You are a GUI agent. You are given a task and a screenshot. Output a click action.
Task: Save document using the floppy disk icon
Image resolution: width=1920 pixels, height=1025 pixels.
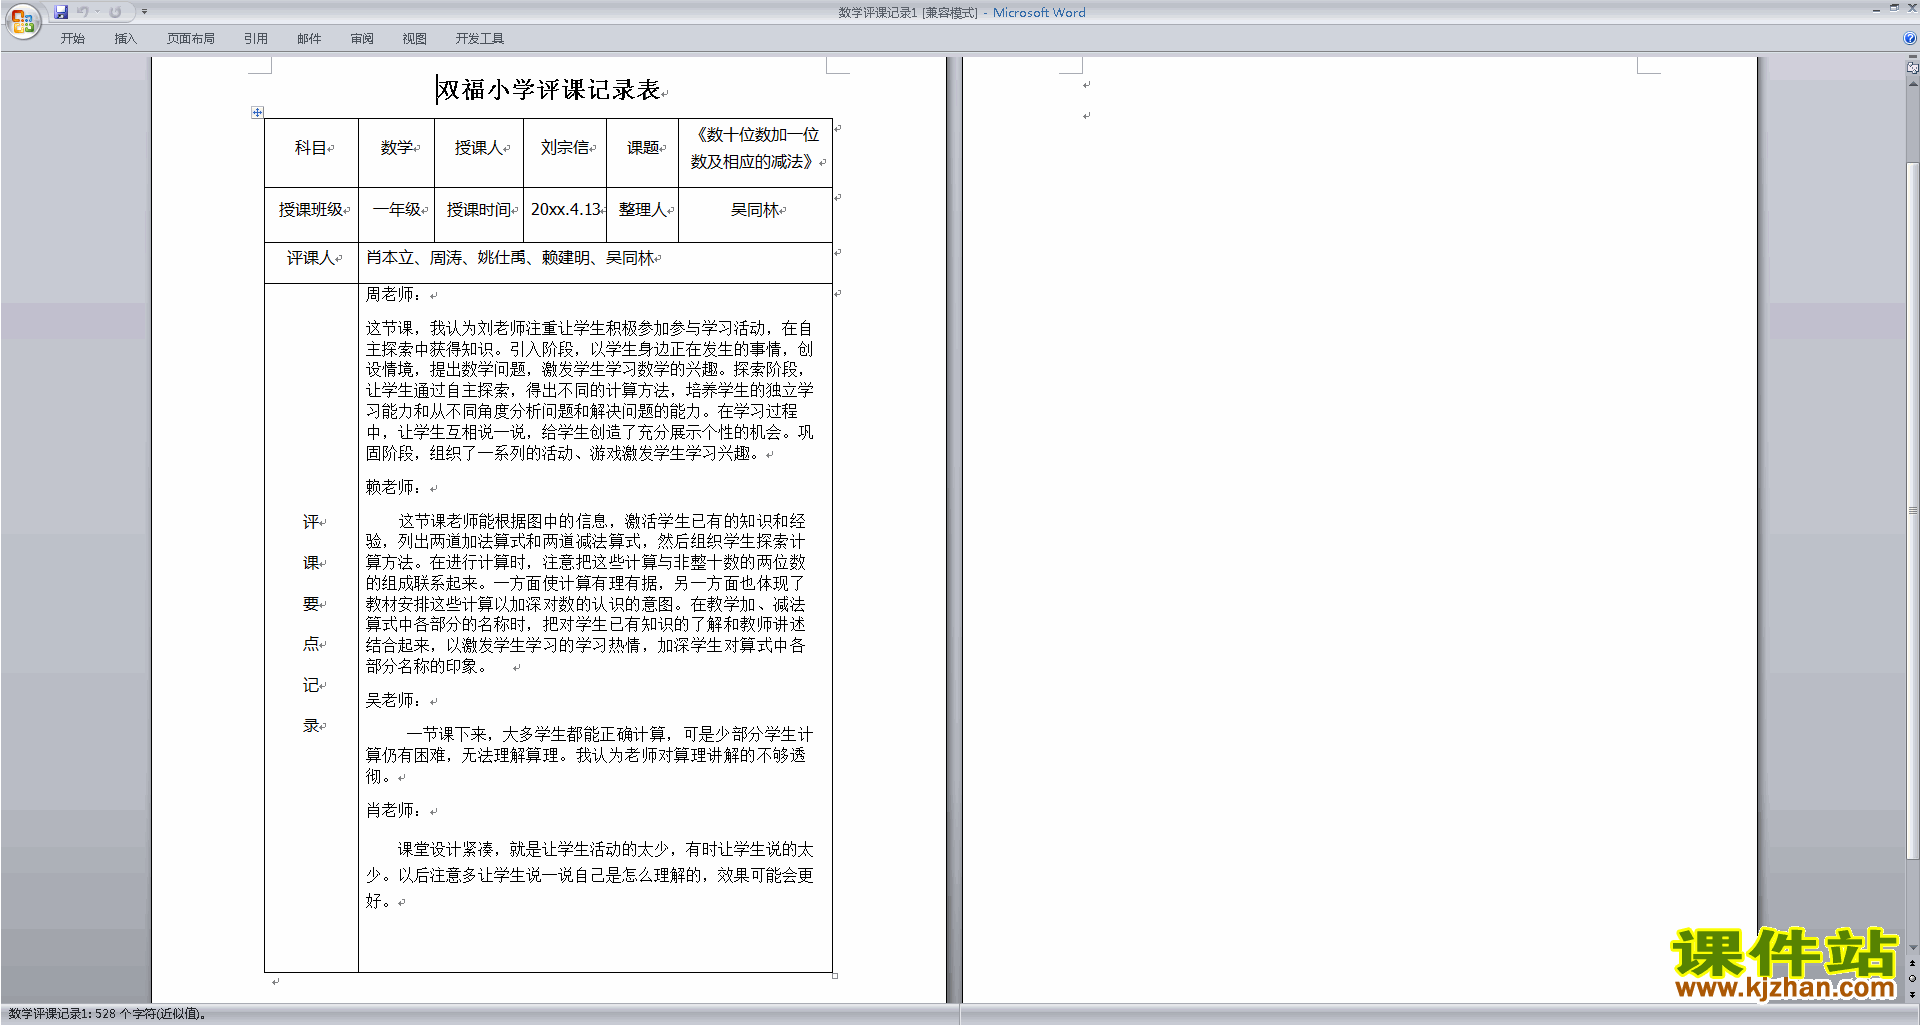pyautogui.click(x=61, y=12)
